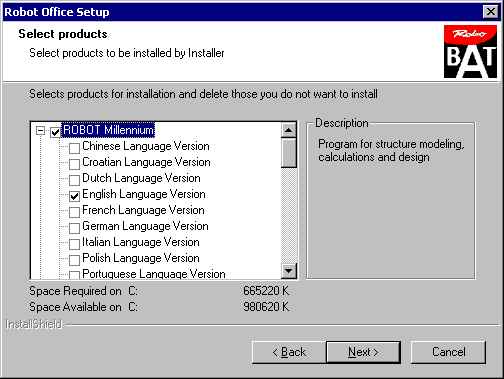The height and width of the screenshot is (379, 504).
Task: Collapse the ROBOT Millennium tree node
Action: (x=40, y=130)
